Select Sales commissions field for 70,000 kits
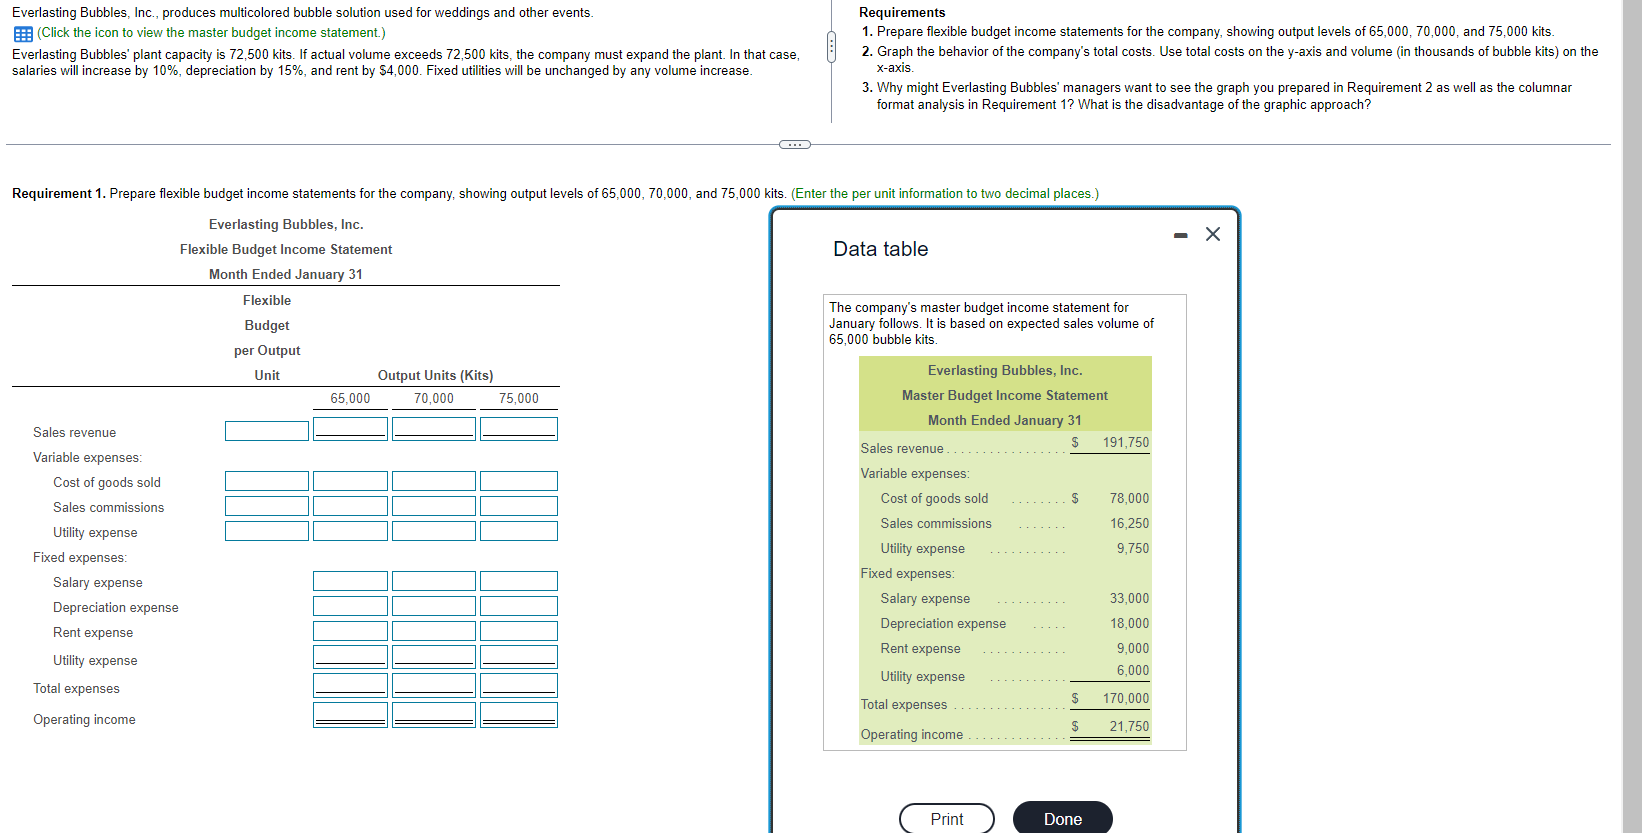 point(434,506)
